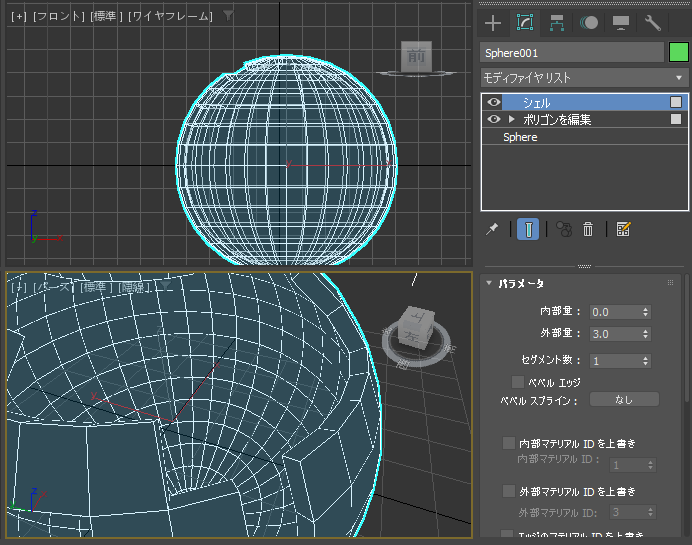Toggle eye visibility of ポリゴンを編集 modifier
This screenshot has height=545, width=692.
[x=493, y=119]
